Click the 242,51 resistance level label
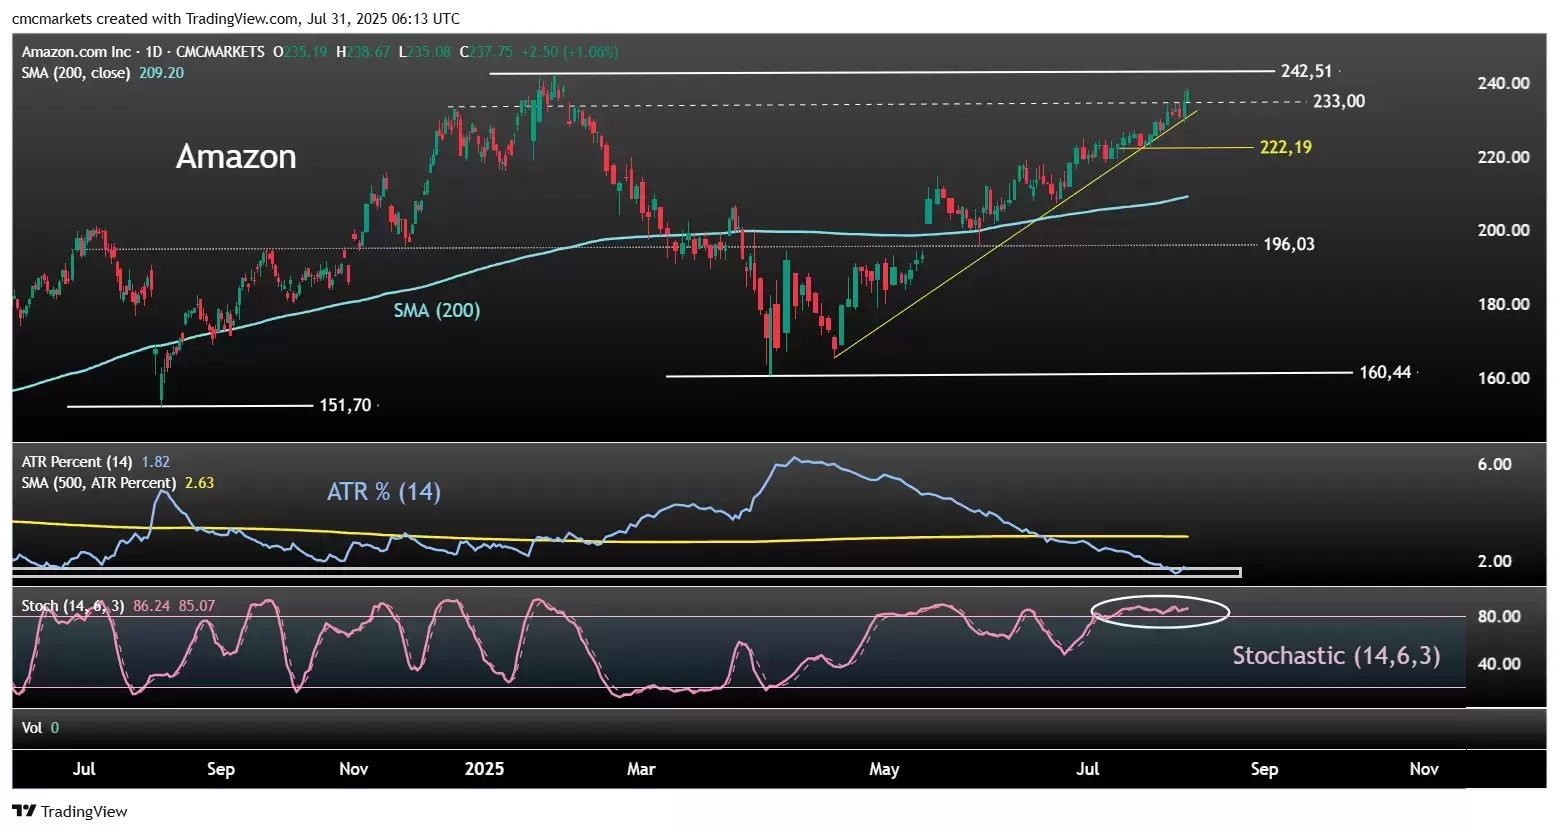The image size is (1559, 832). point(1308,71)
